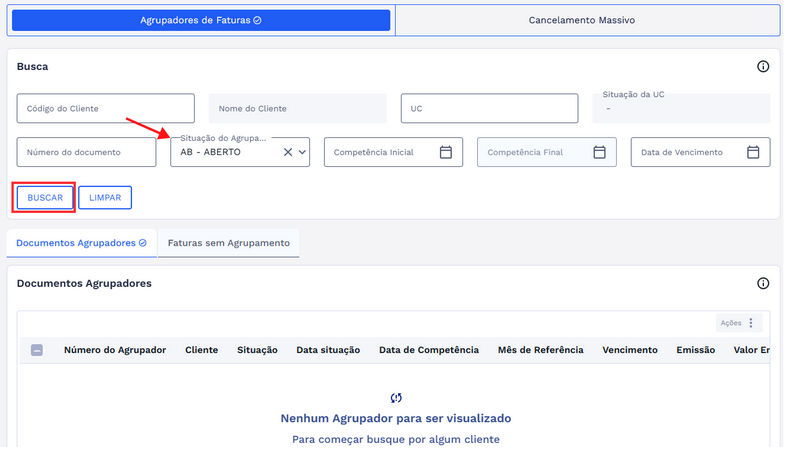This screenshot has height=469, width=787.
Task: Open the Data de Vencimento calendar picker
Action: pos(753,152)
